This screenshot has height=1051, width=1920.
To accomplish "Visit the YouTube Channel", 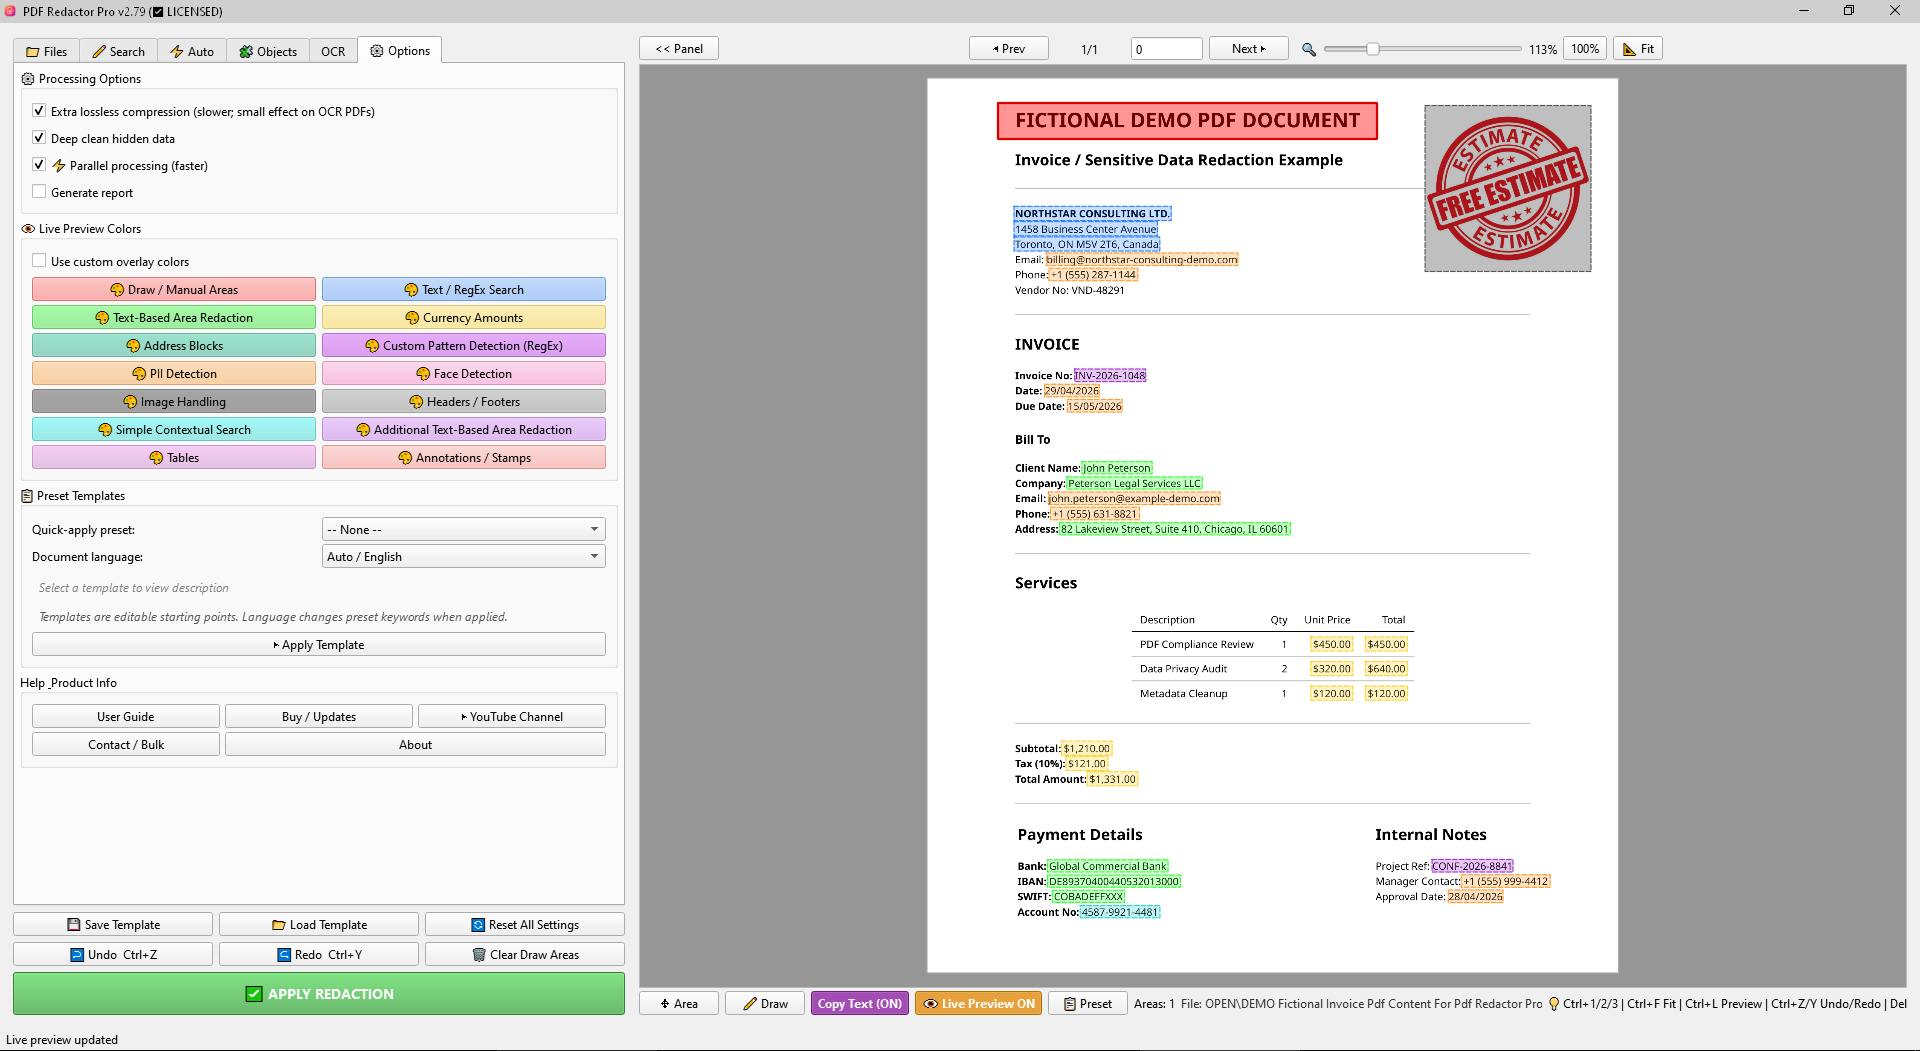I will pos(512,717).
